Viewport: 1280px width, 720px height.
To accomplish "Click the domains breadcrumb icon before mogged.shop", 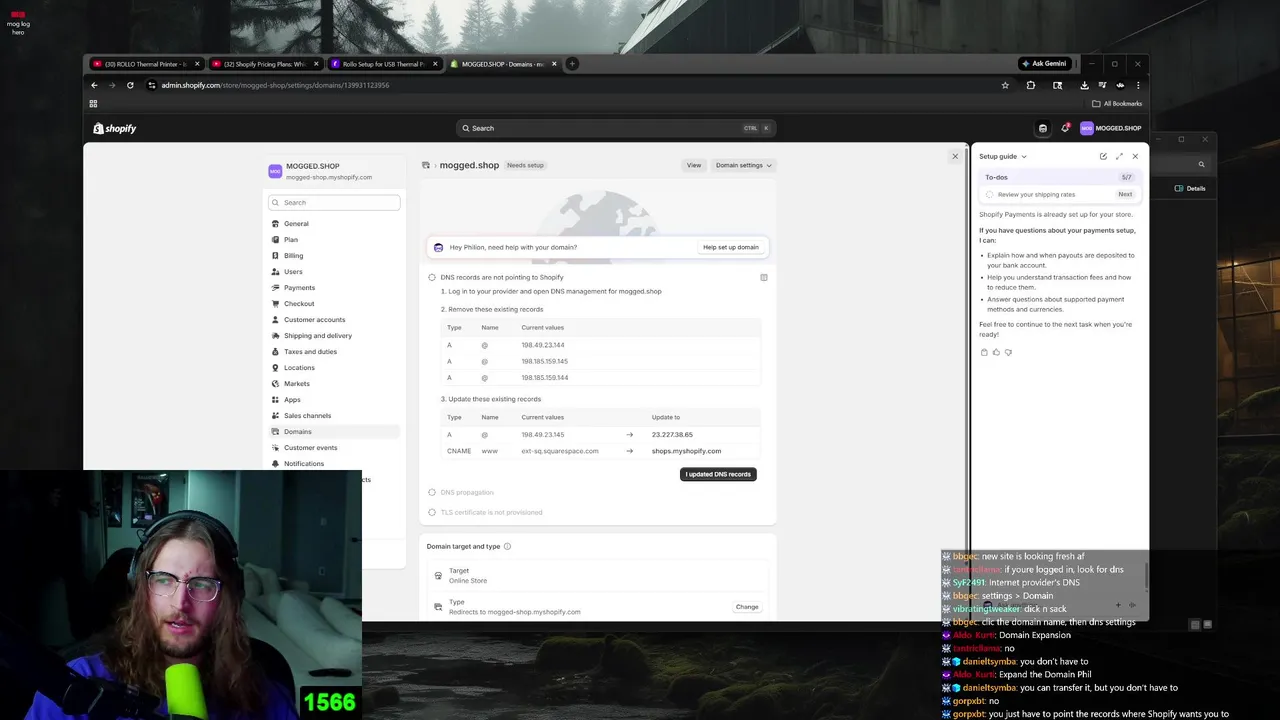I will pyautogui.click(x=426, y=165).
